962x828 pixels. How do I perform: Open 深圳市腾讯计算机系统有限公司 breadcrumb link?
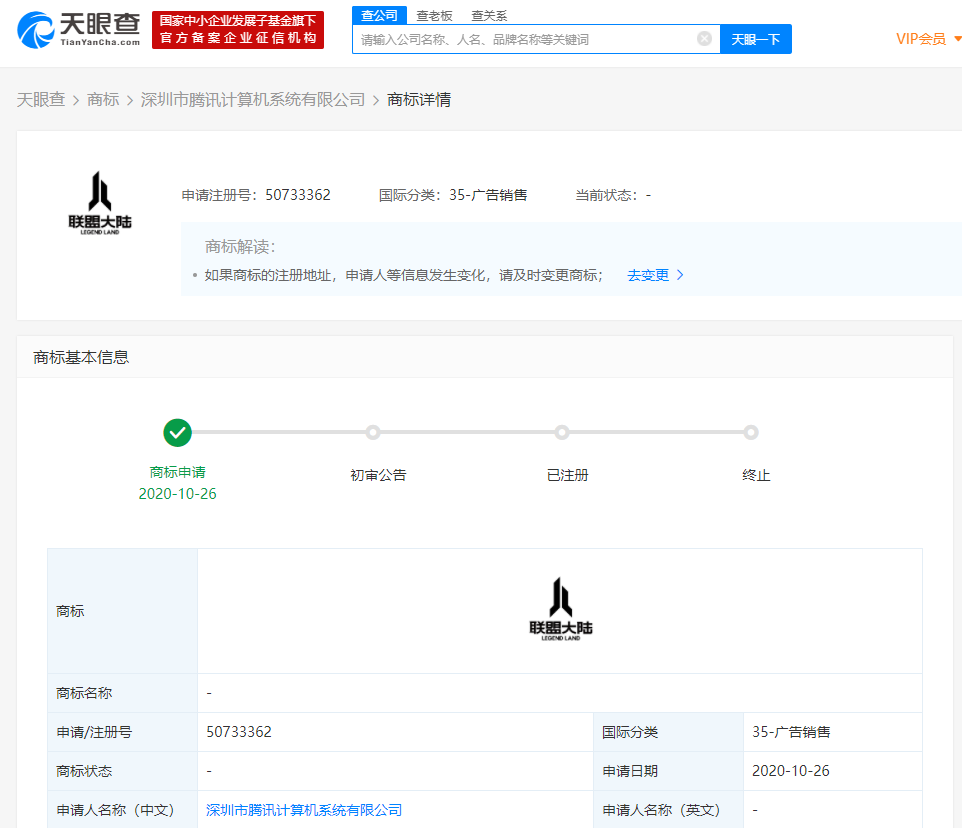pos(253,99)
